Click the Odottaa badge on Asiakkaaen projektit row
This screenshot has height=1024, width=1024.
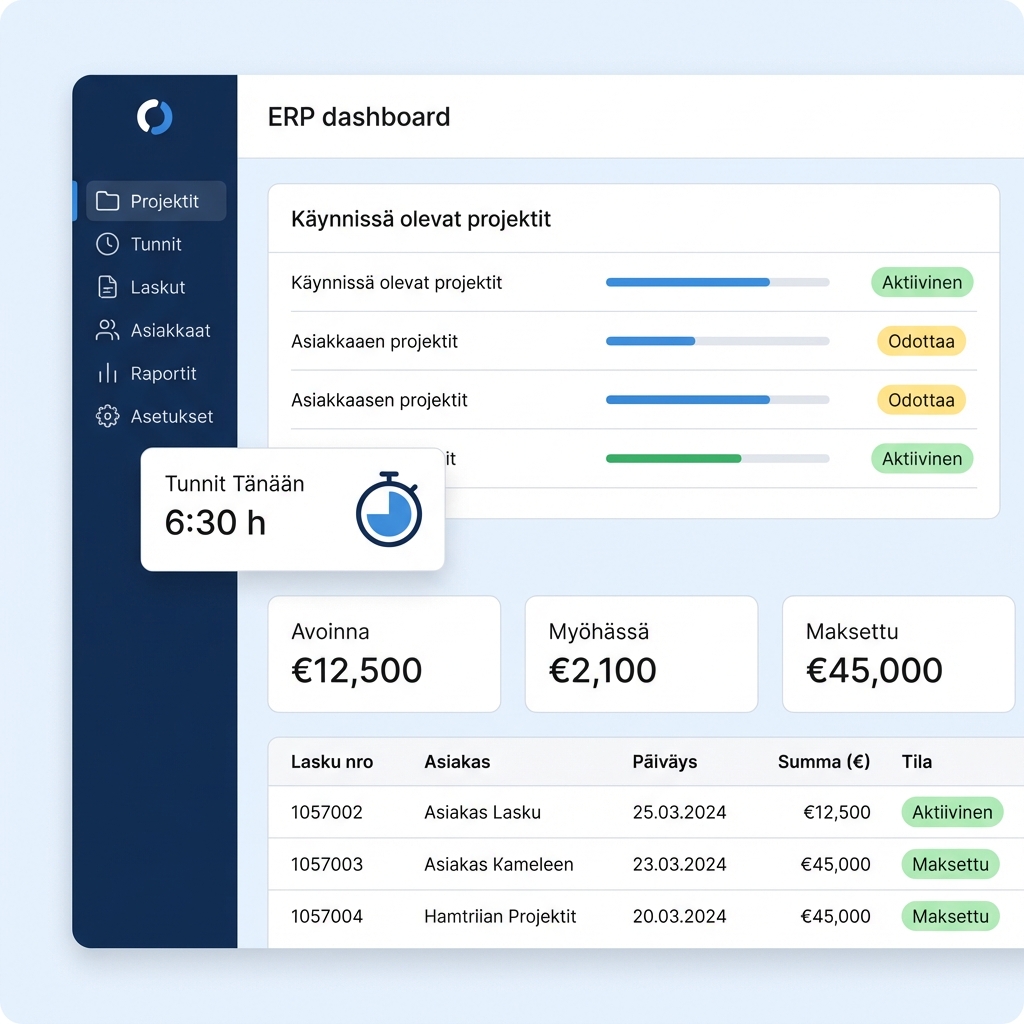click(x=921, y=341)
